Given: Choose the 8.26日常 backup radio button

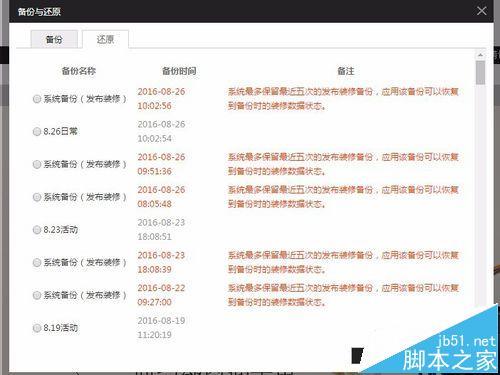Looking at the screenshot, I should click(x=37, y=131).
